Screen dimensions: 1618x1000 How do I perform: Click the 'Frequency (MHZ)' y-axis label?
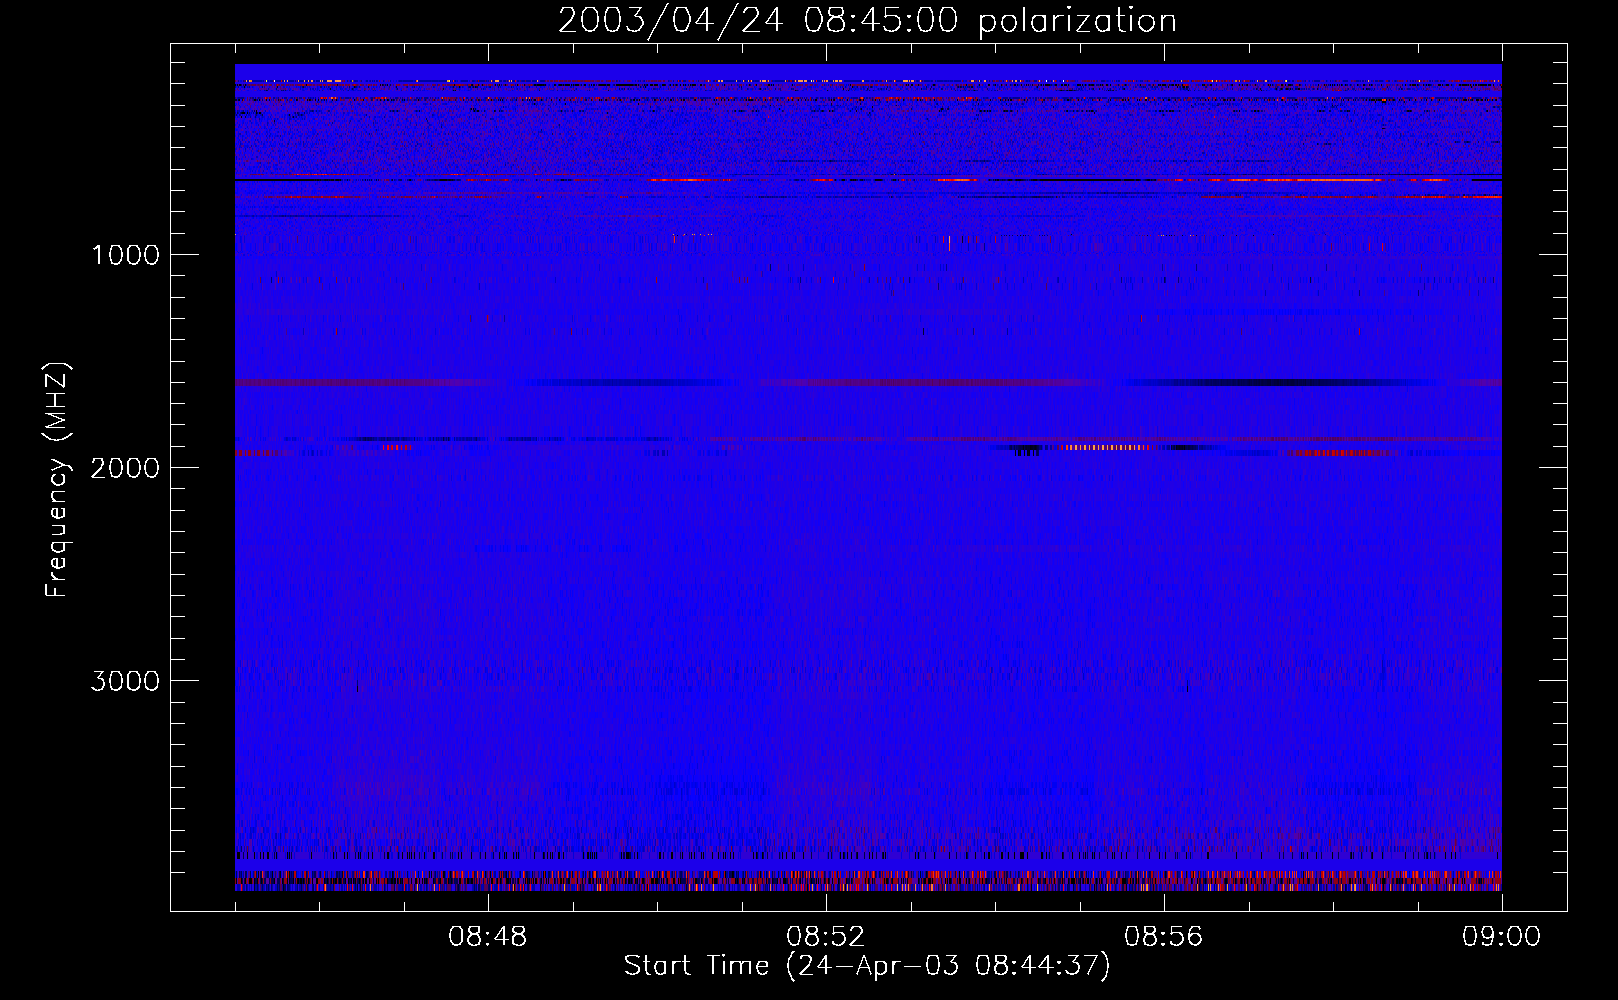tap(57, 480)
